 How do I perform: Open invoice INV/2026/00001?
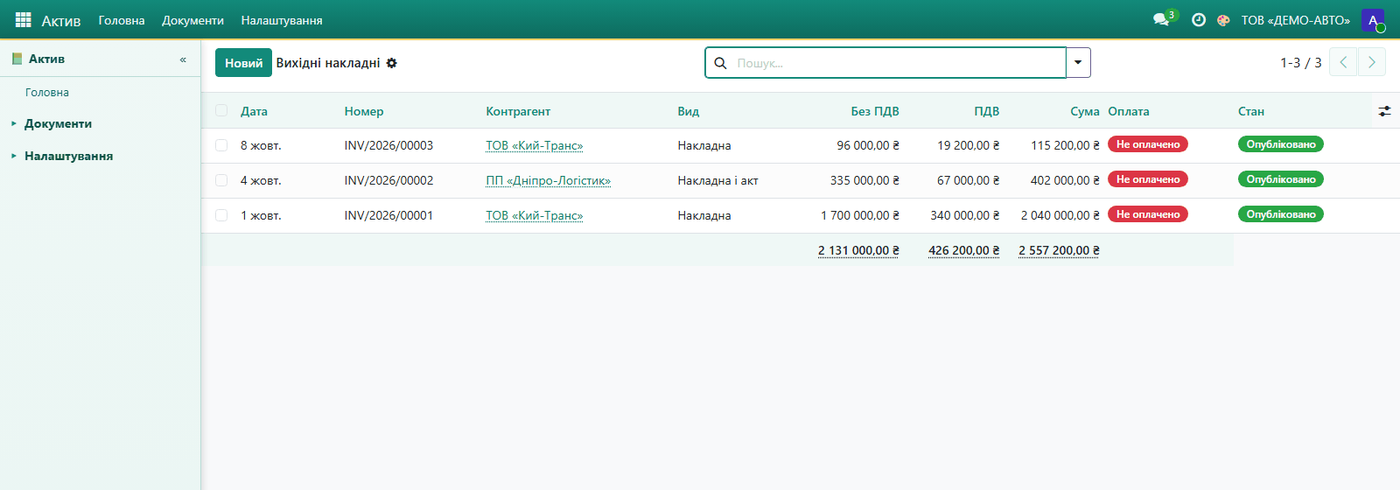(388, 216)
